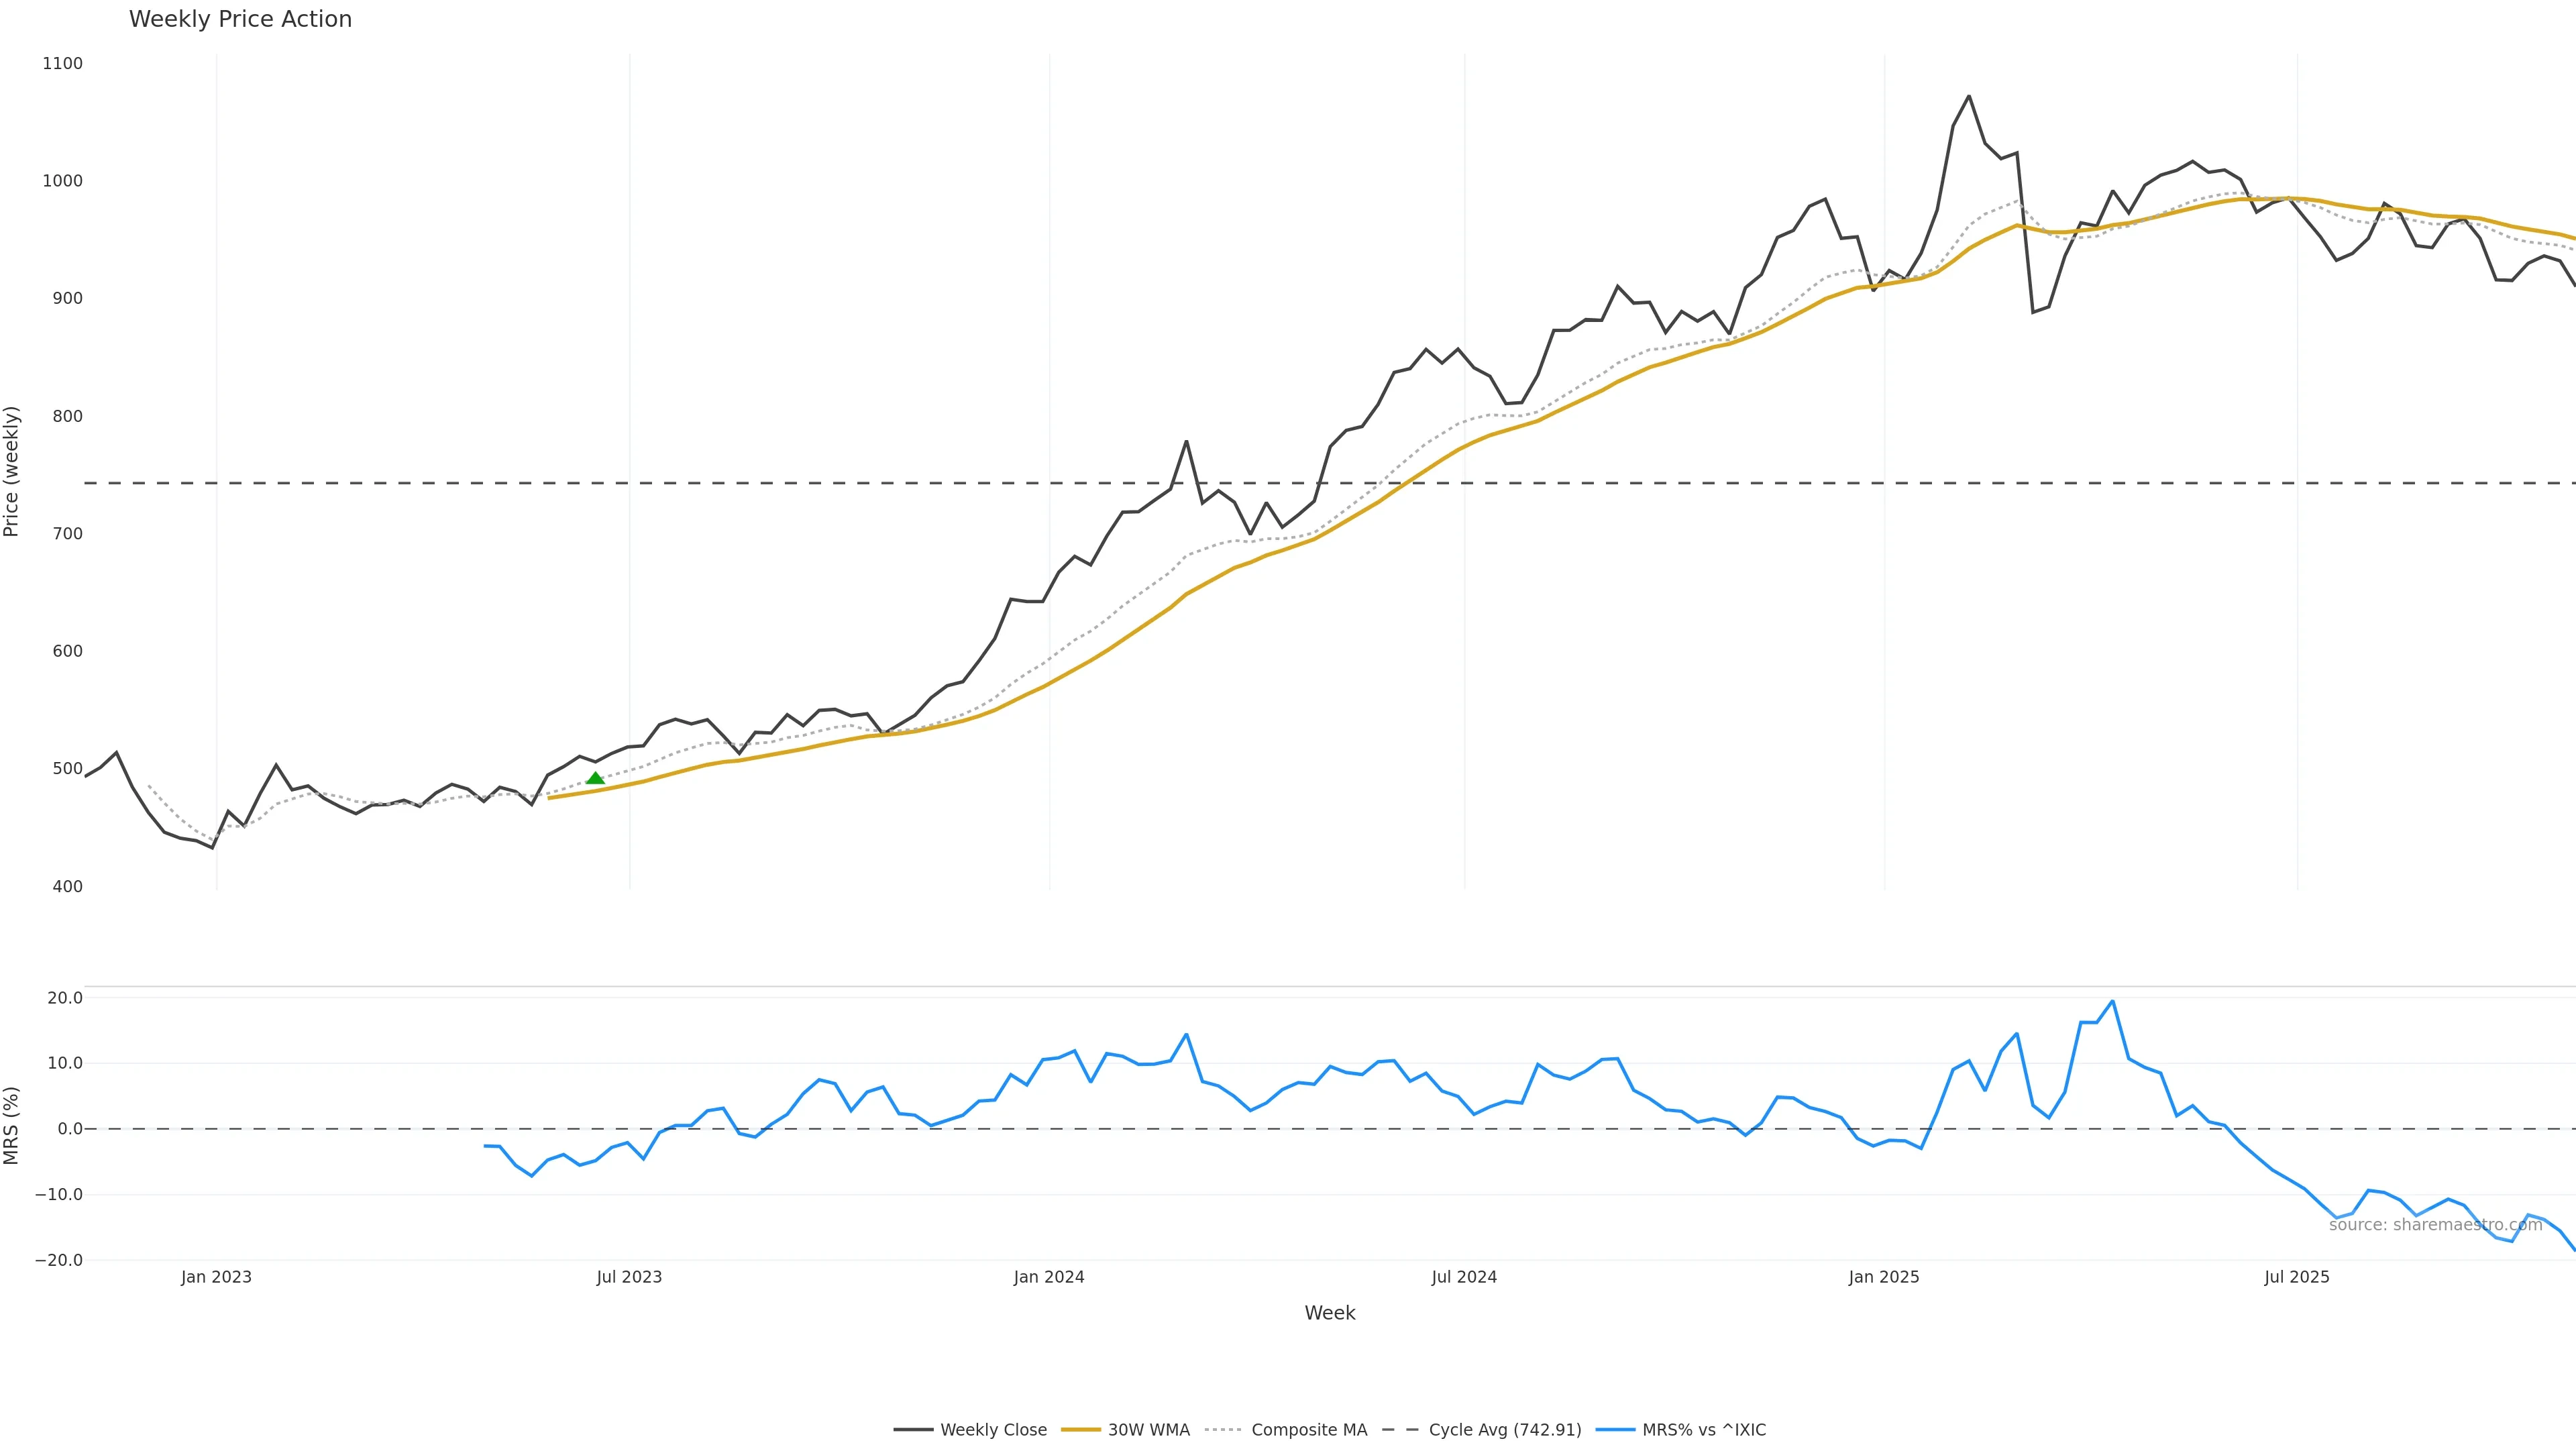Click the blue MRS% legend line swatch

[1615, 1430]
